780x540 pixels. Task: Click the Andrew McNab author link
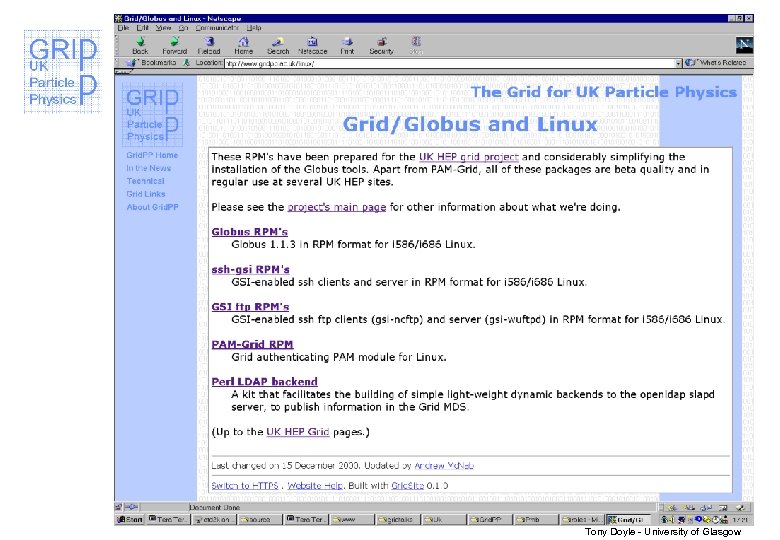[444, 465]
